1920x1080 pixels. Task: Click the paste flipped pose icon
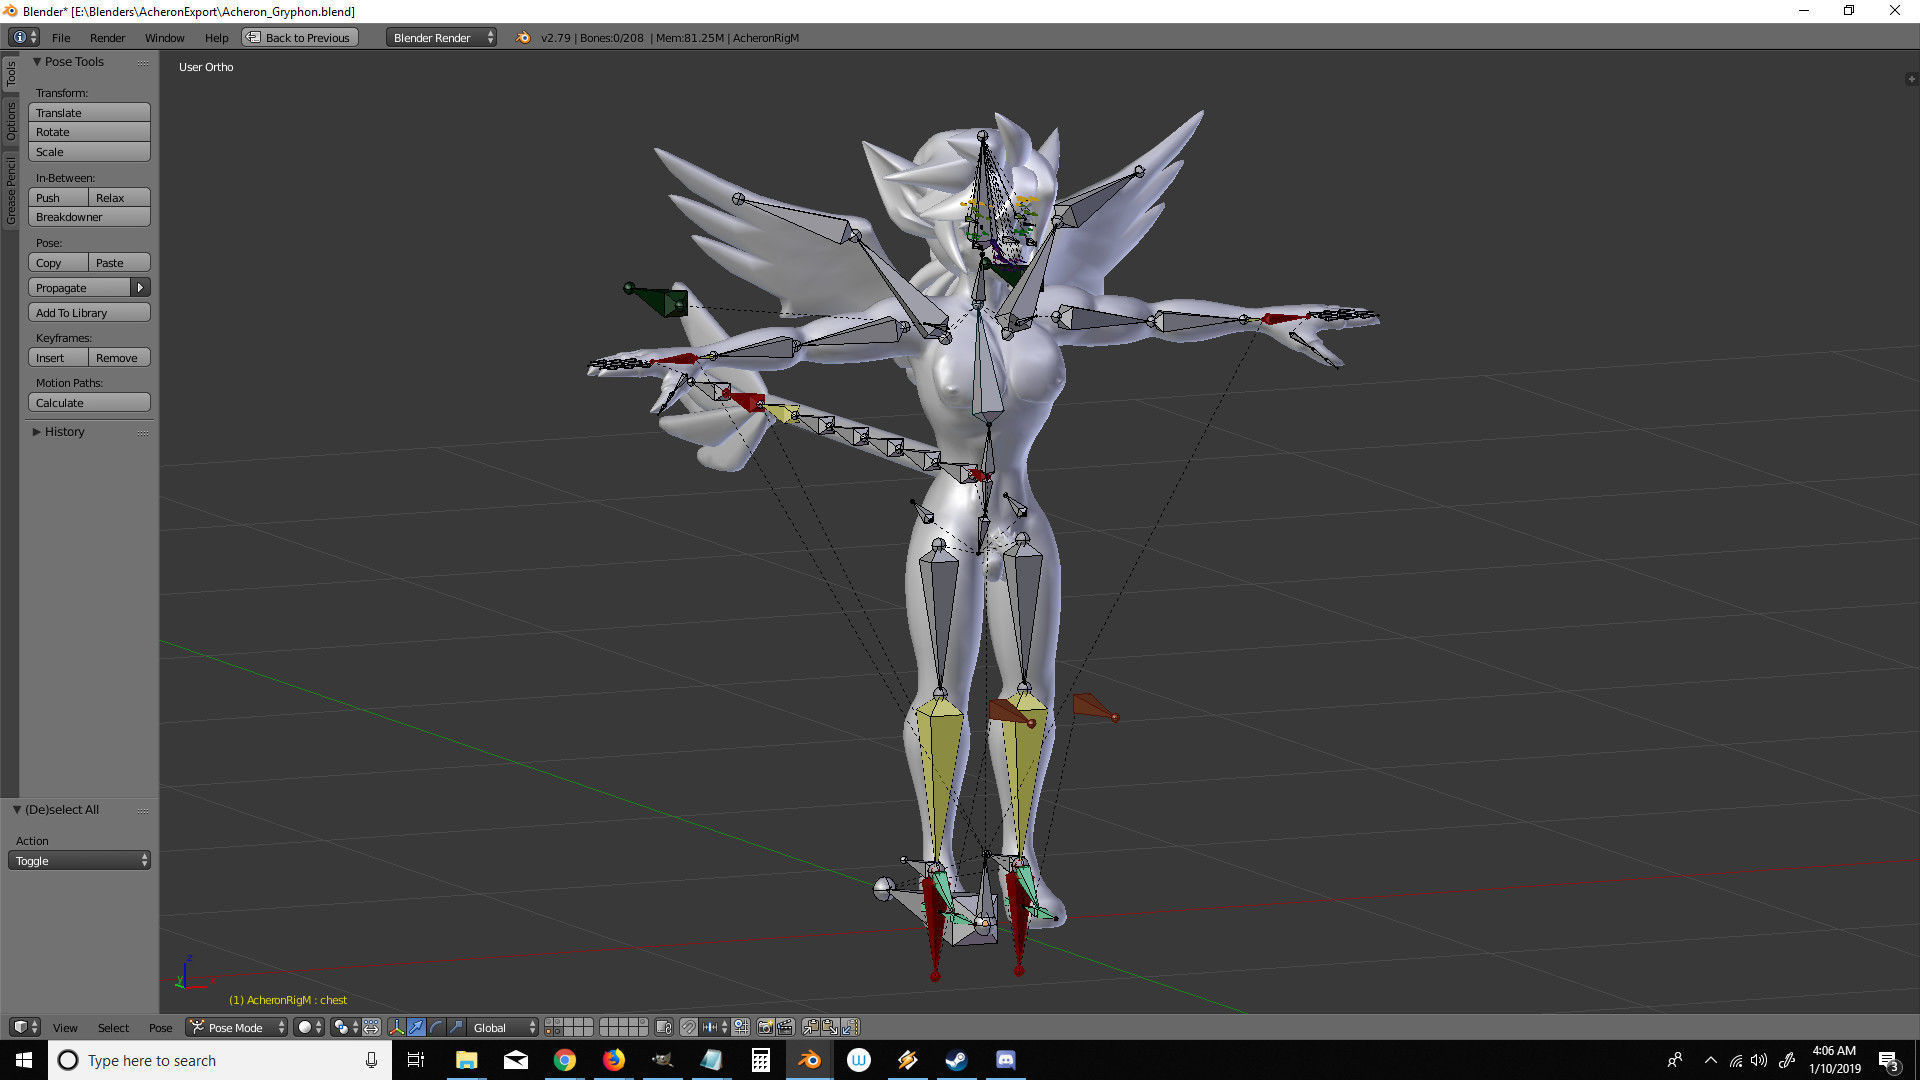[x=850, y=1027]
